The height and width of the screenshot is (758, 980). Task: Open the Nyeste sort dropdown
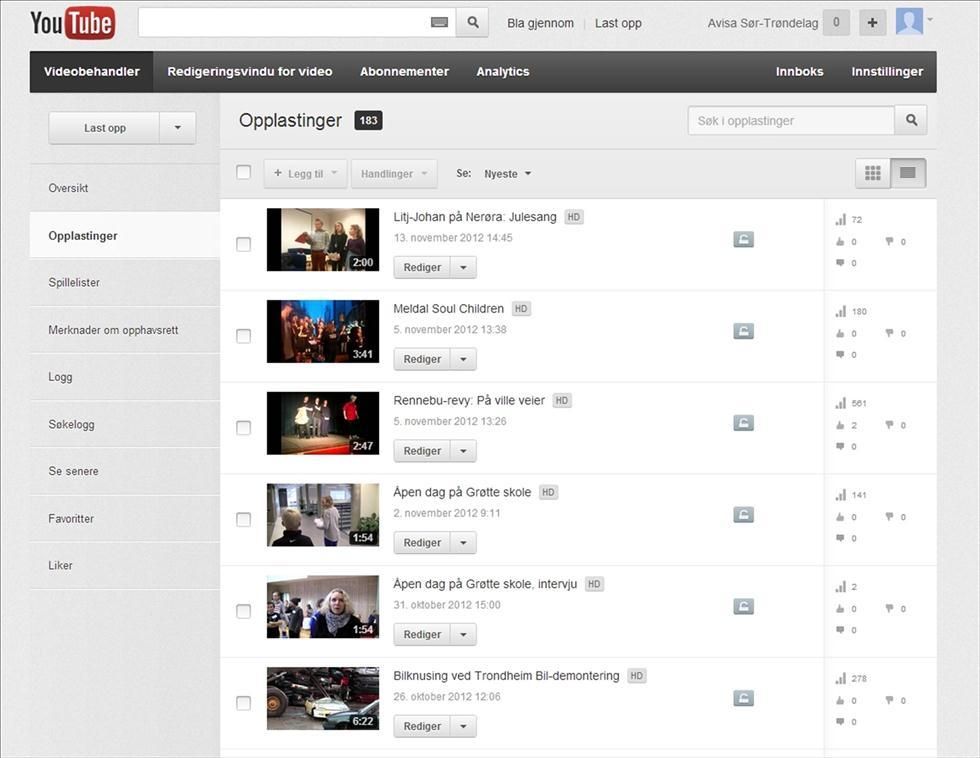click(506, 173)
